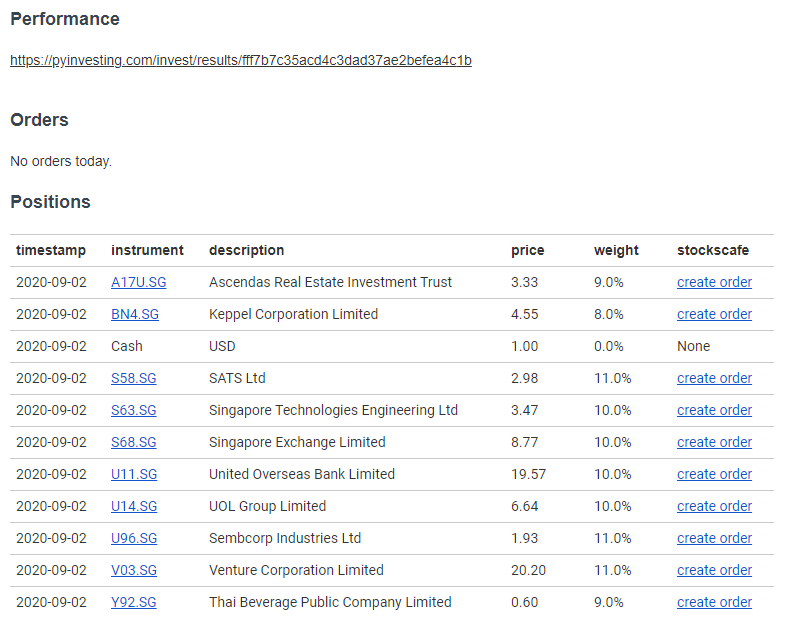Create order for Venture Corporation Limited
The width and height of the screenshot is (785, 622).
click(714, 570)
